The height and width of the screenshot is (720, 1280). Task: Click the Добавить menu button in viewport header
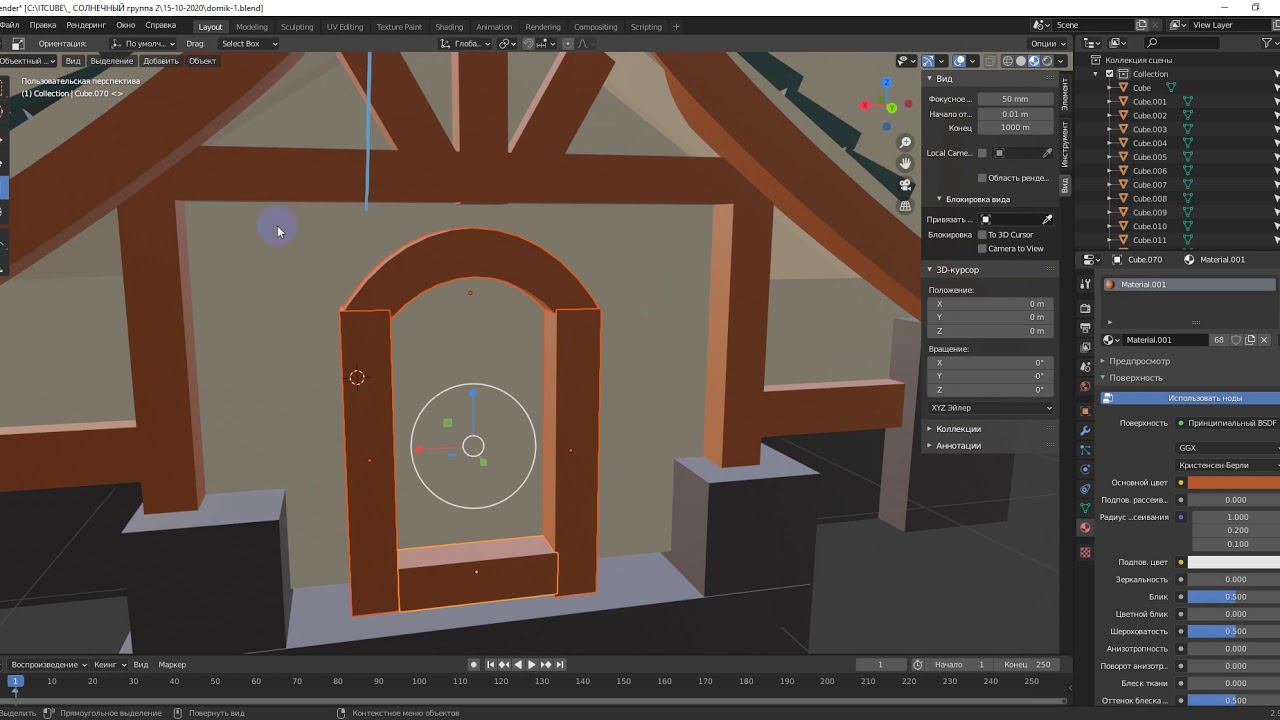[x=160, y=61]
